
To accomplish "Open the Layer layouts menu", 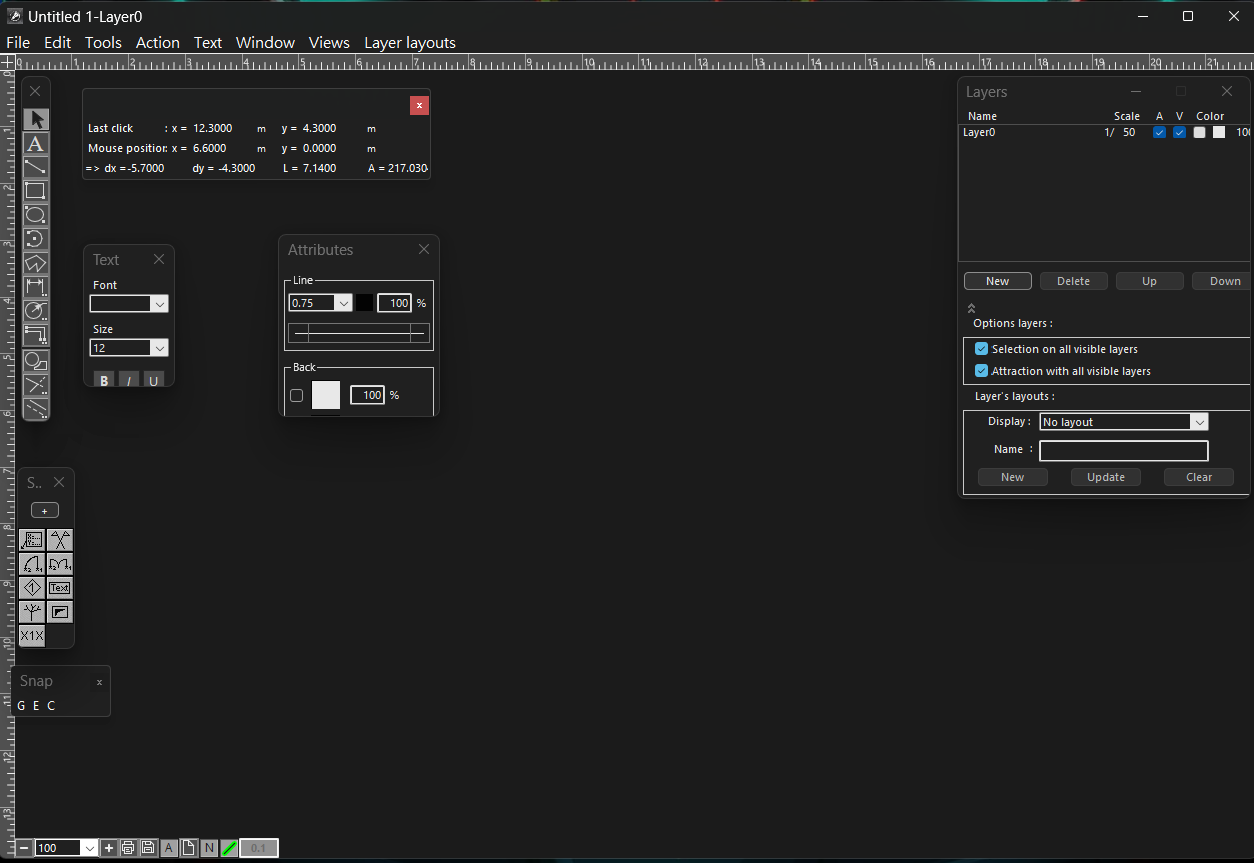I will click(x=410, y=42).
